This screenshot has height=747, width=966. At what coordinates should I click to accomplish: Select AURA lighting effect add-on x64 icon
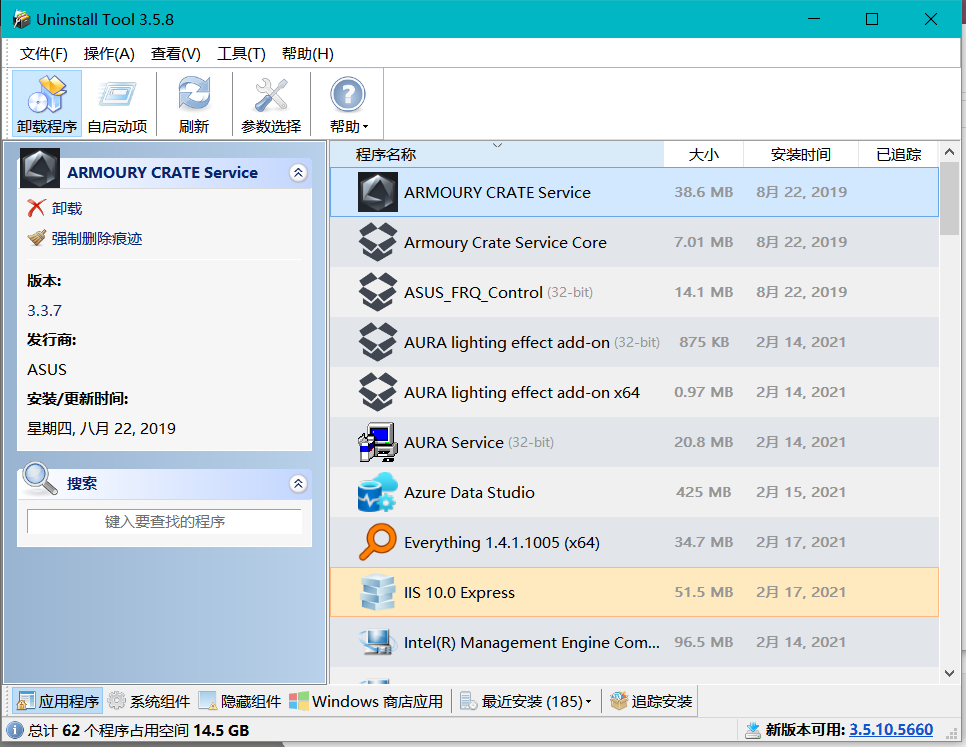click(x=378, y=392)
